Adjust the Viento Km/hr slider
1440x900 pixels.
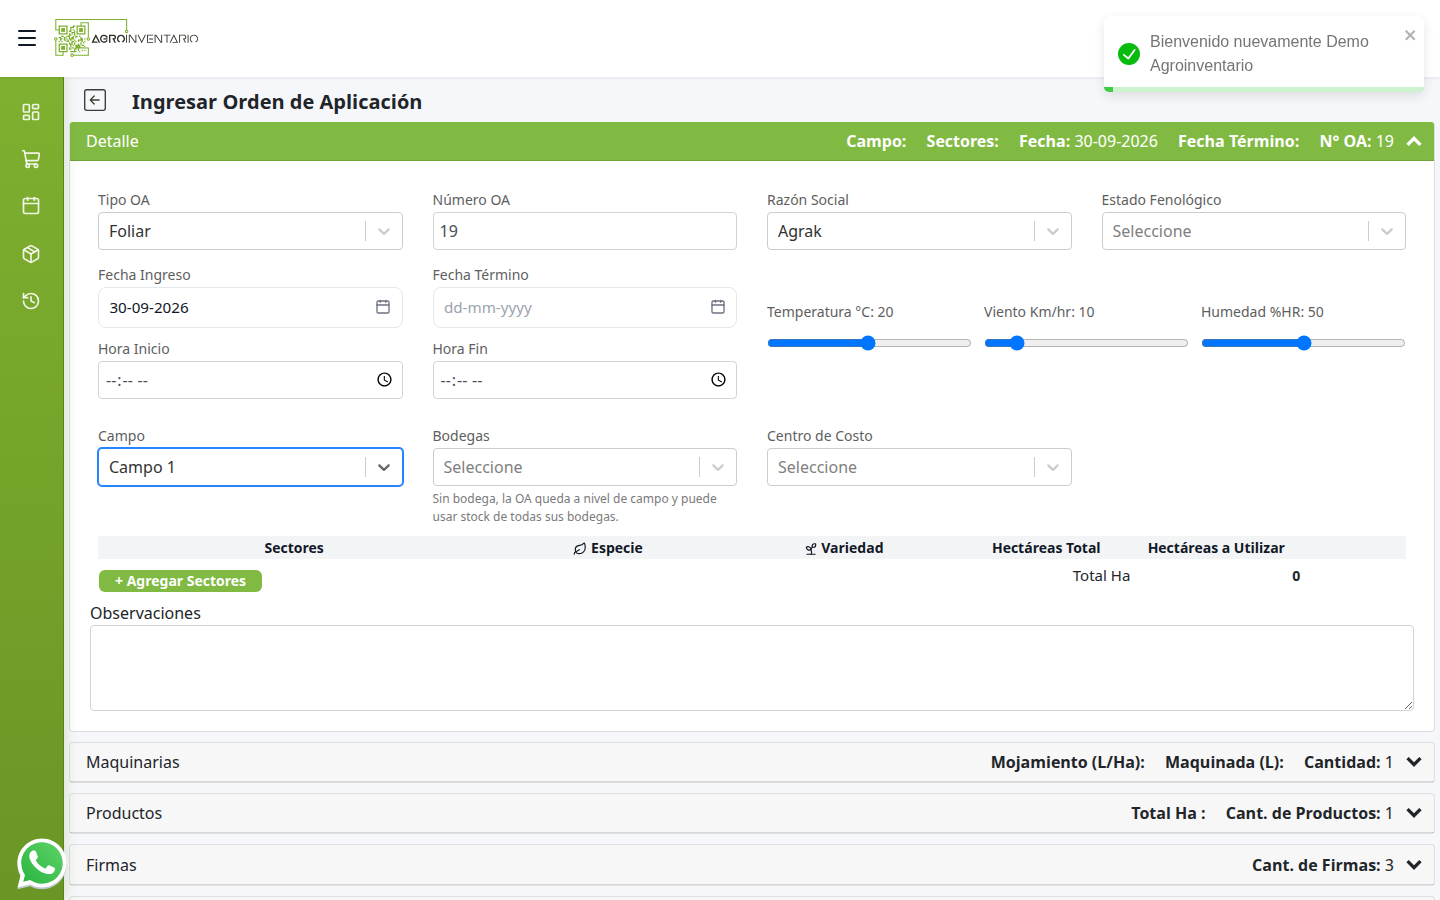[x=1086, y=343]
